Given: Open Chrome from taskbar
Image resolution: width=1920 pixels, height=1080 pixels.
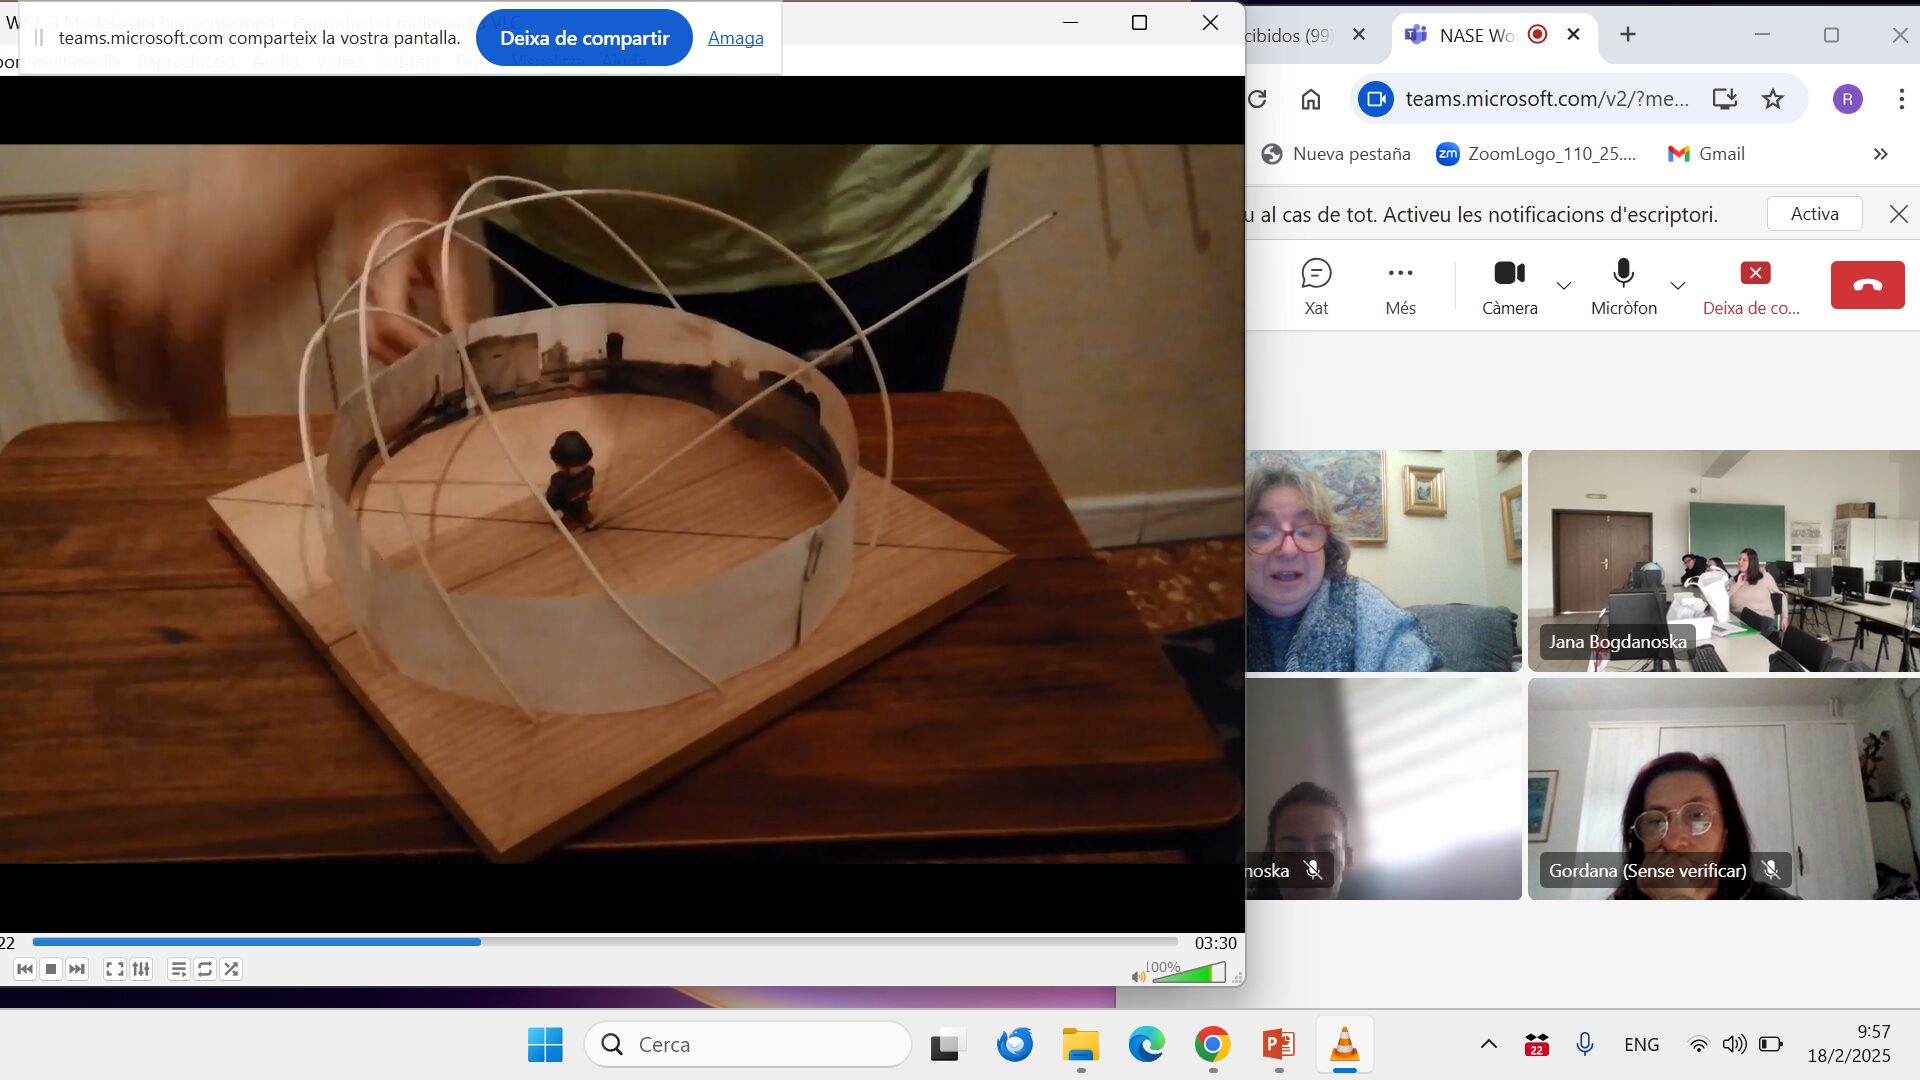Looking at the screenshot, I should (1212, 1045).
